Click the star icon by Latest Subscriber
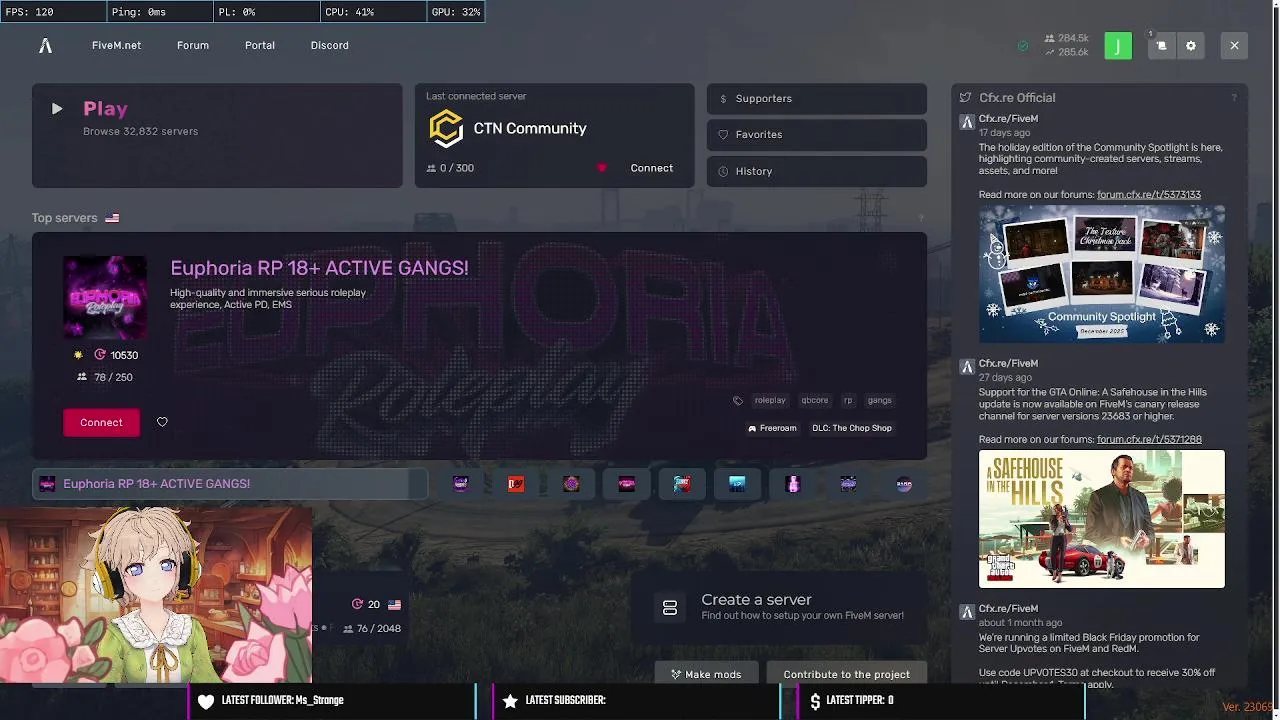 [510, 701]
